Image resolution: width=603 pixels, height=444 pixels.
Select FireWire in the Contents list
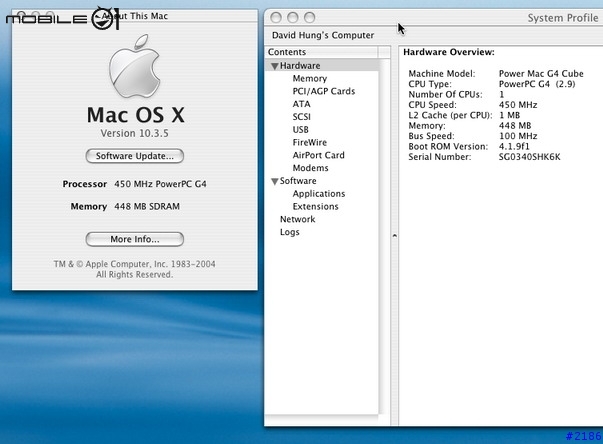pyautogui.click(x=310, y=142)
